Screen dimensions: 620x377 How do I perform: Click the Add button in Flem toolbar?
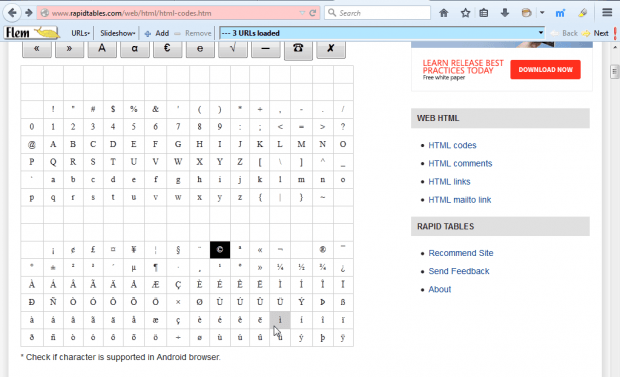click(x=157, y=33)
